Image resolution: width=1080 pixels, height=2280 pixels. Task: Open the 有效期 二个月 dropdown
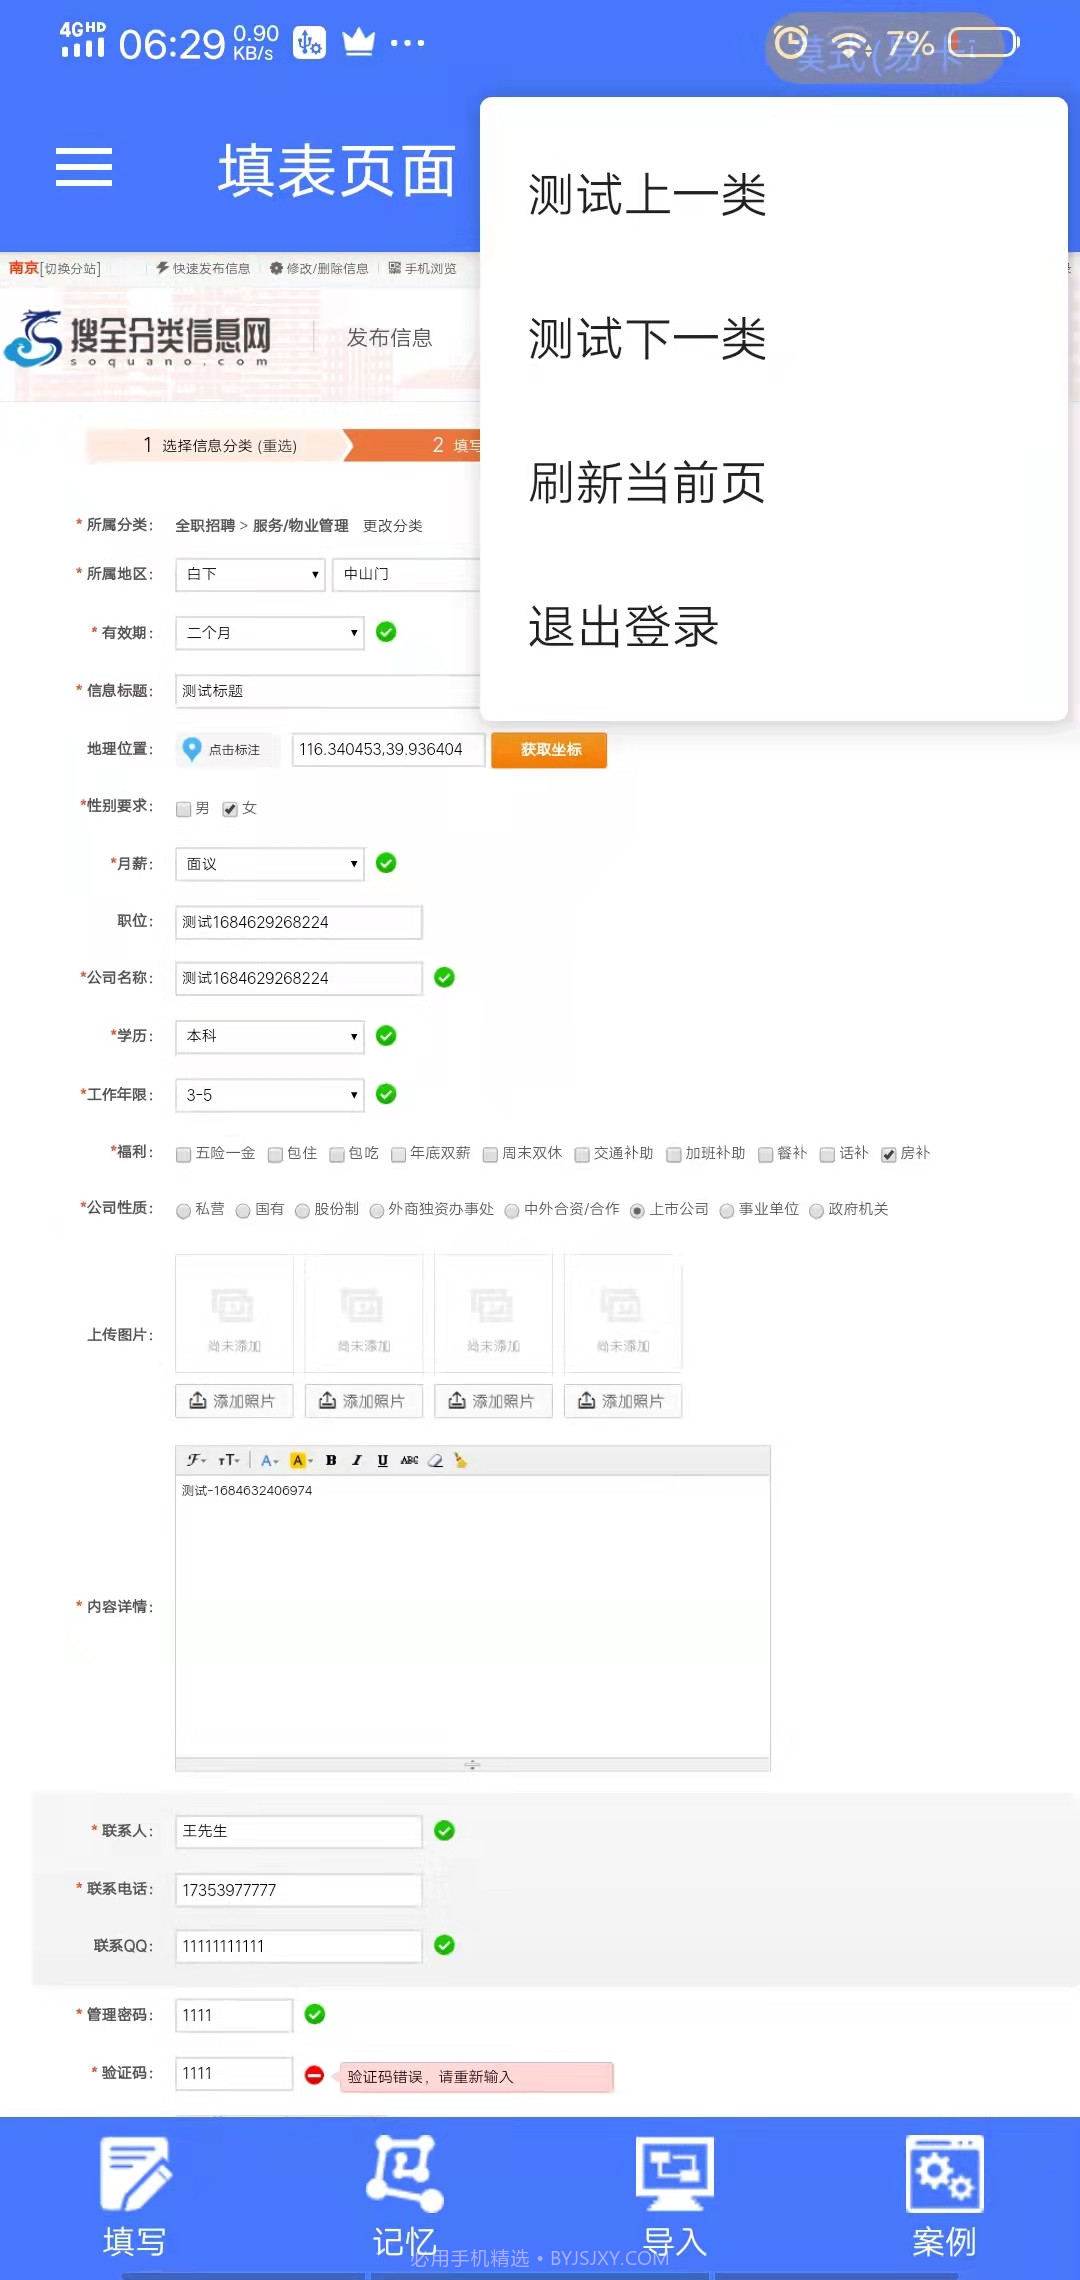point(269,633)
